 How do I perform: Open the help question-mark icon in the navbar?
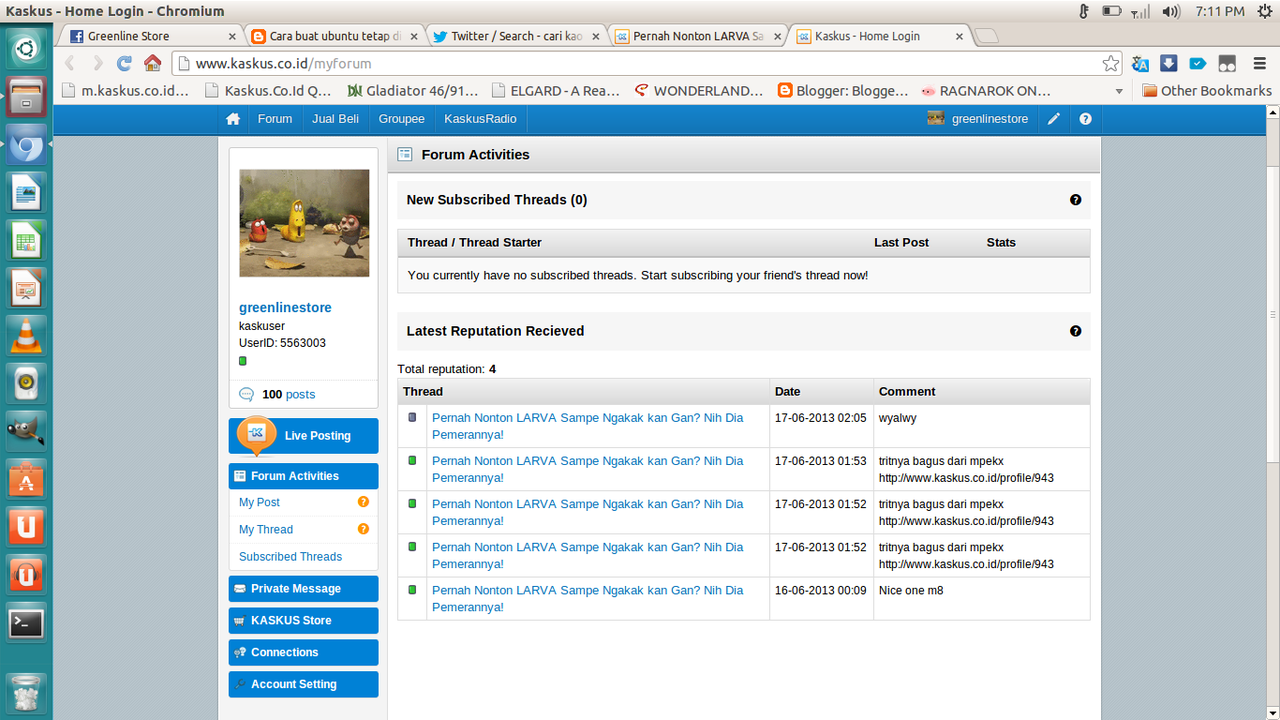[x=1085, y=119]
